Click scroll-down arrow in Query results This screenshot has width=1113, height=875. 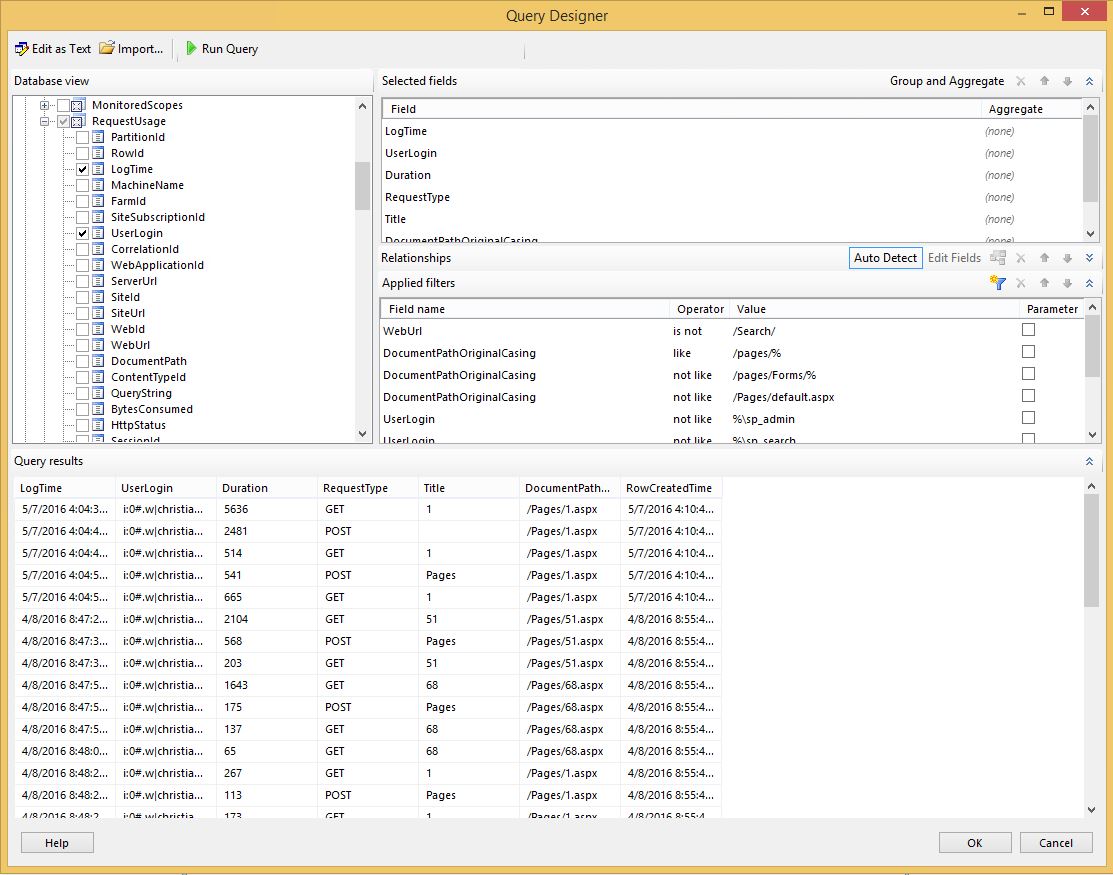1091,810
